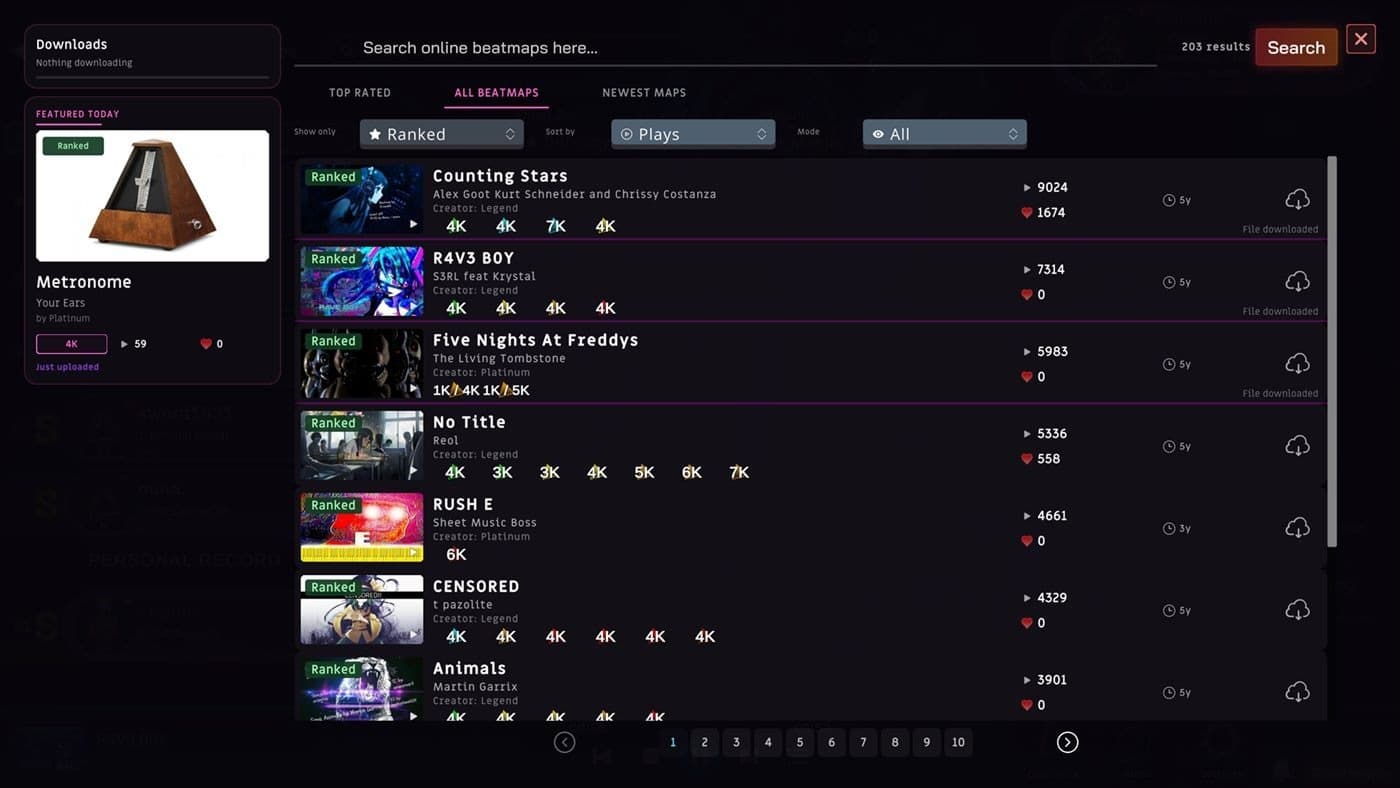Close the beatmap browser with X
1400x788 pixels.
(x=1361, y=39)
